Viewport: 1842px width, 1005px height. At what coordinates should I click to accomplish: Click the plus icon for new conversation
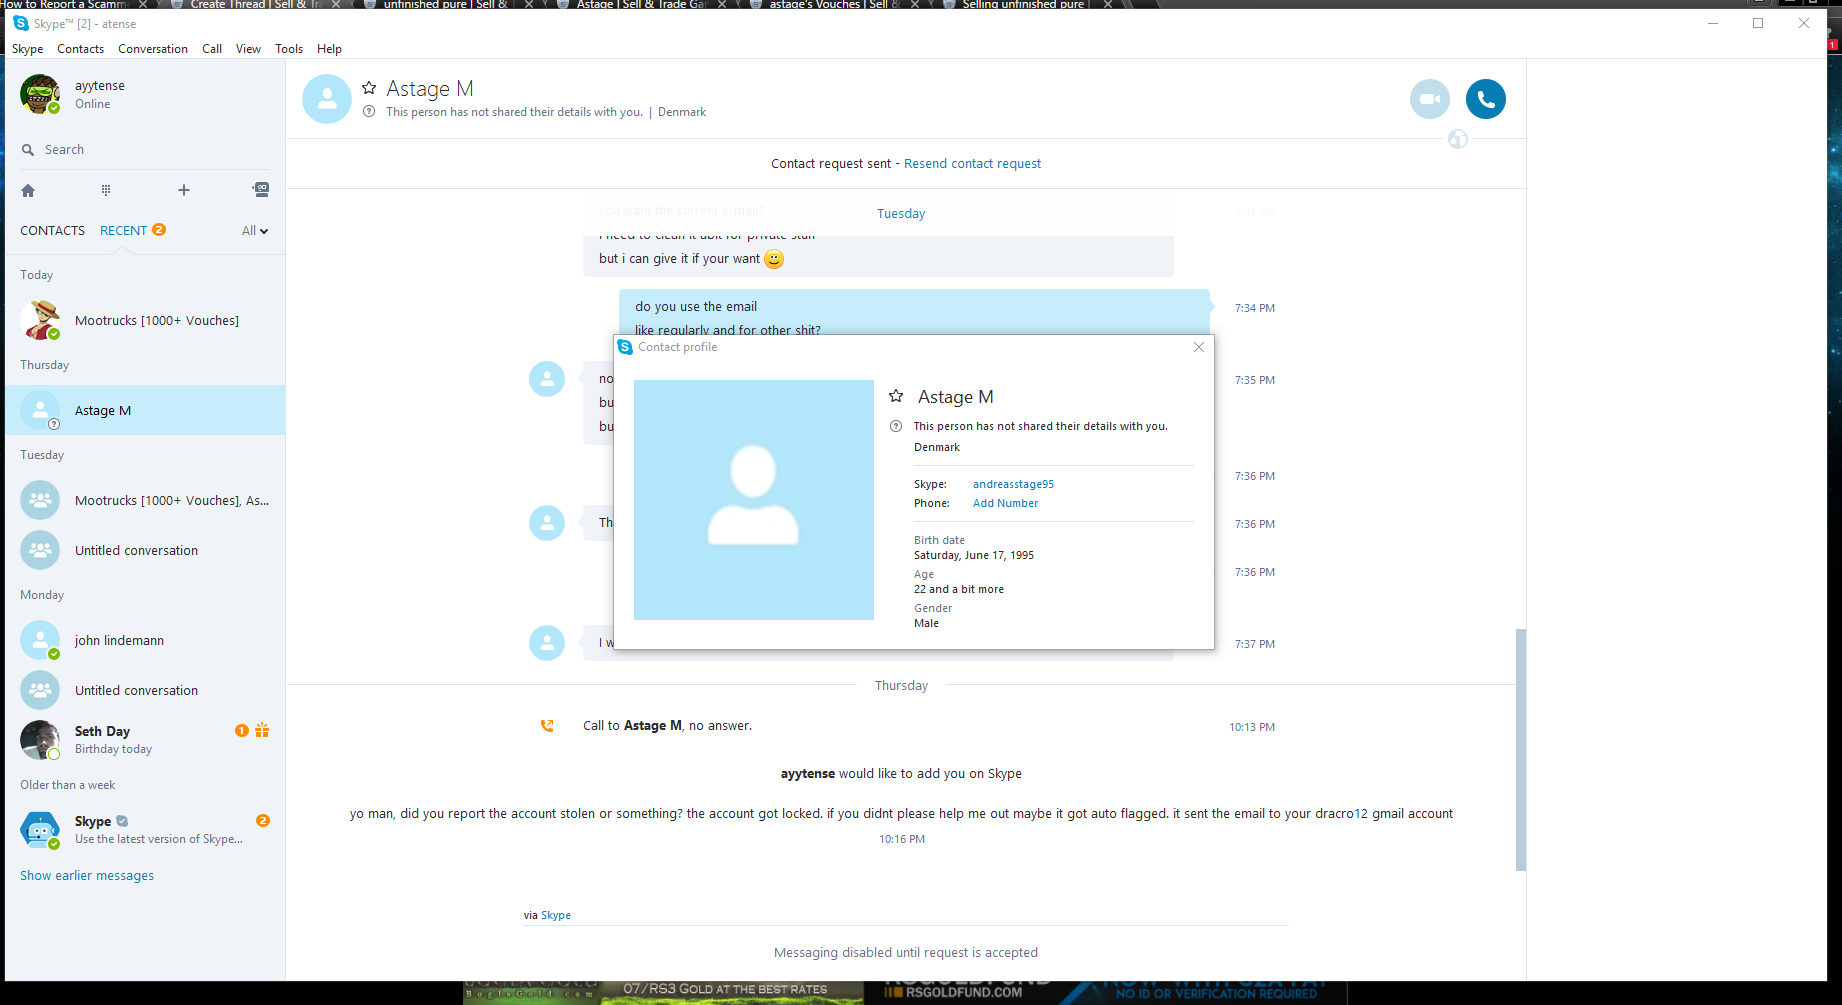point(184,190)
